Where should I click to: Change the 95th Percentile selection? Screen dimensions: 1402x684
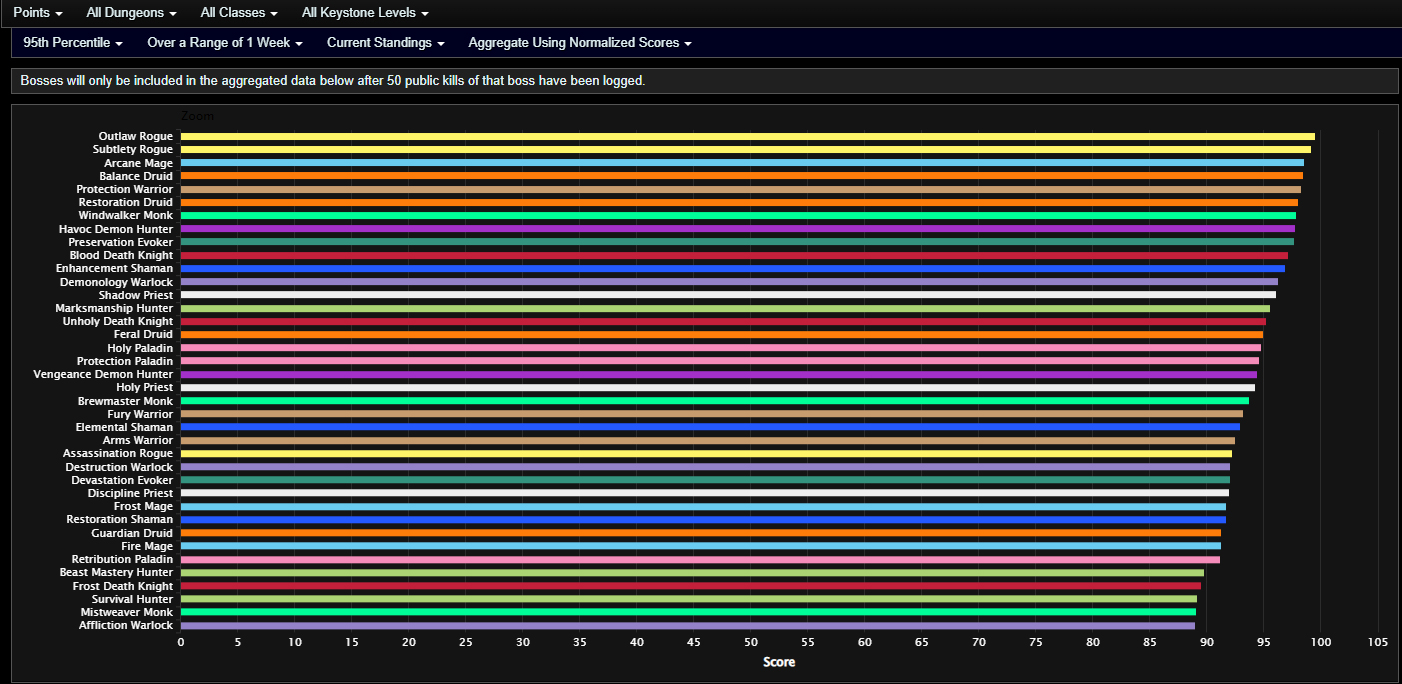point(73,43)
